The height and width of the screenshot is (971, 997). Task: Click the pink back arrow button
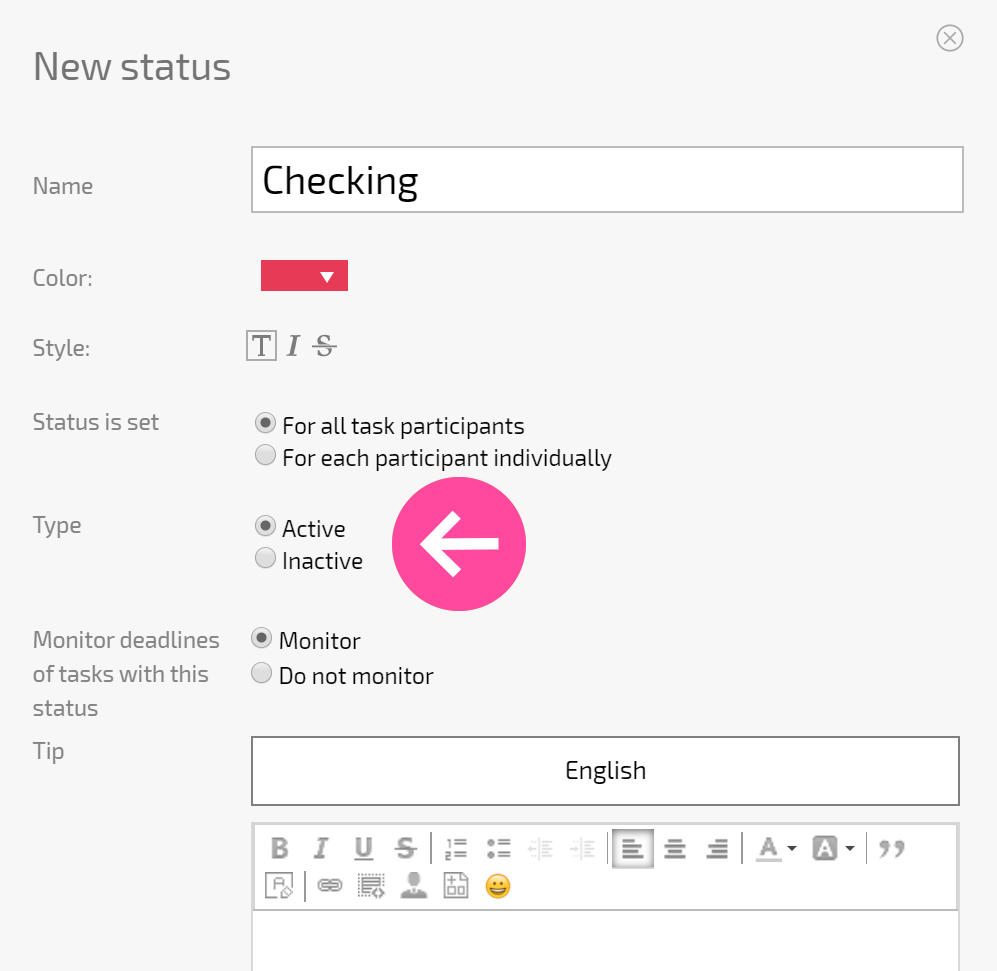[x=459, y=544]
